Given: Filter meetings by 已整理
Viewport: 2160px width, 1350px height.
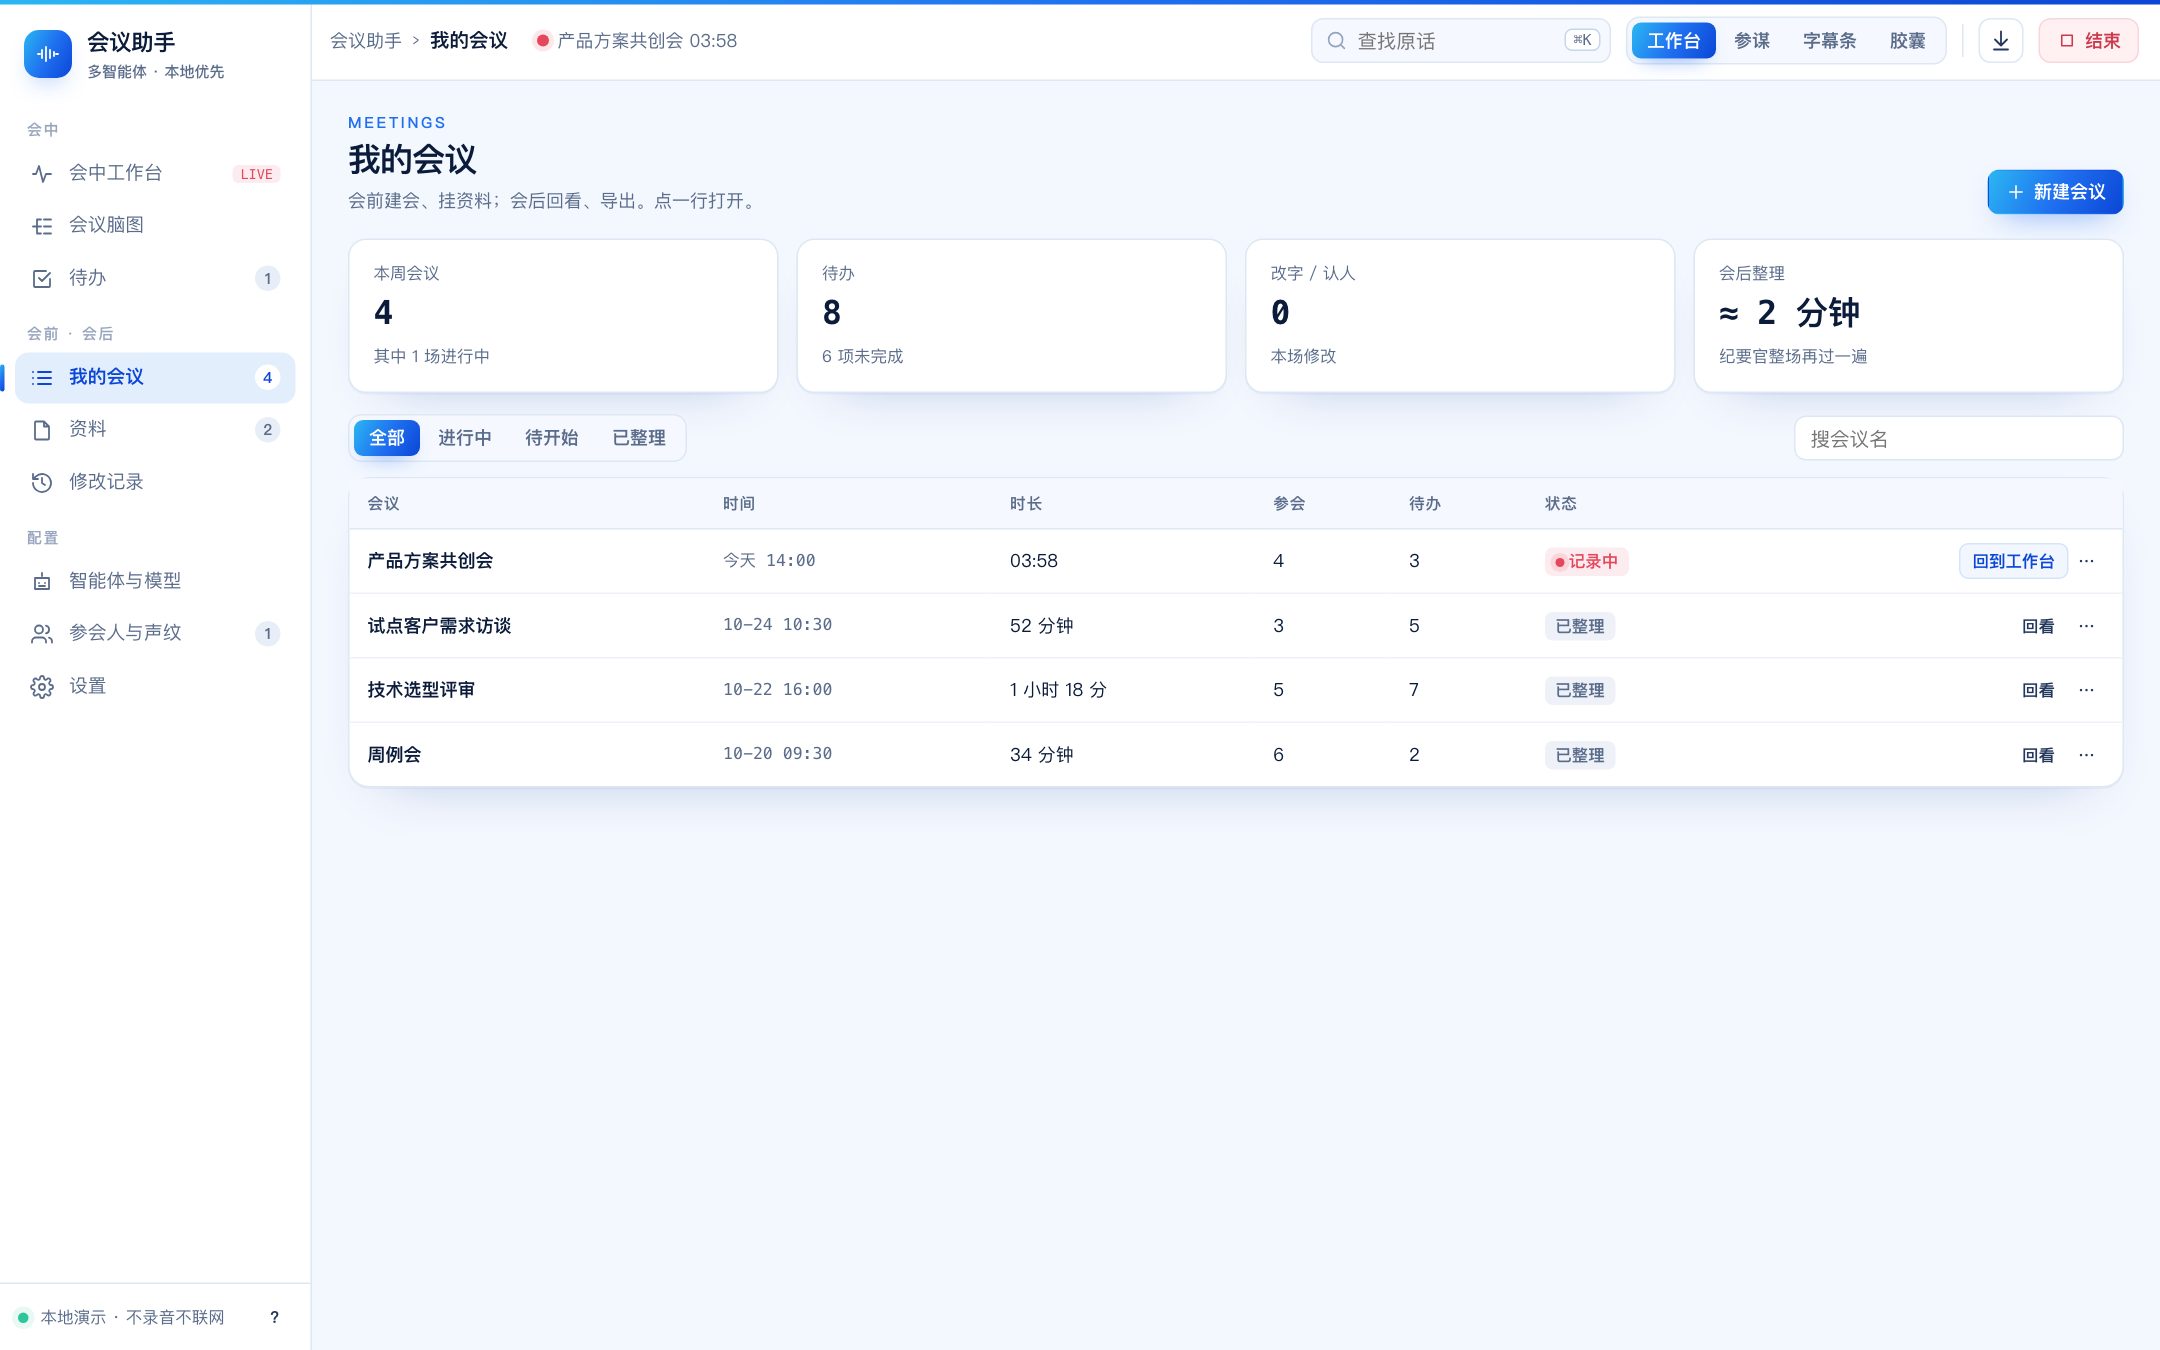Looking at the screenshot, I should (x=639, y=438).
